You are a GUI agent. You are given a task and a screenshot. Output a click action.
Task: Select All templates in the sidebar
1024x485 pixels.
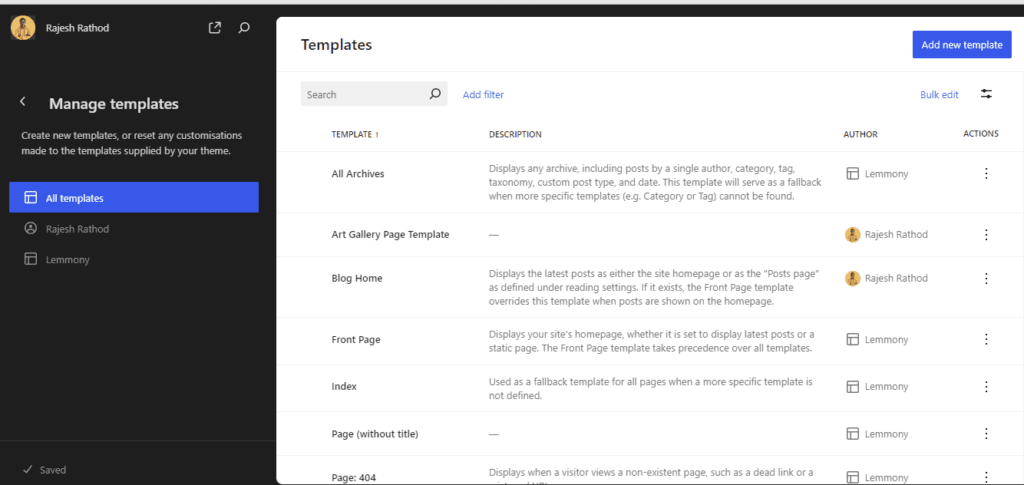pyautogui.click(x=134, y=198)
